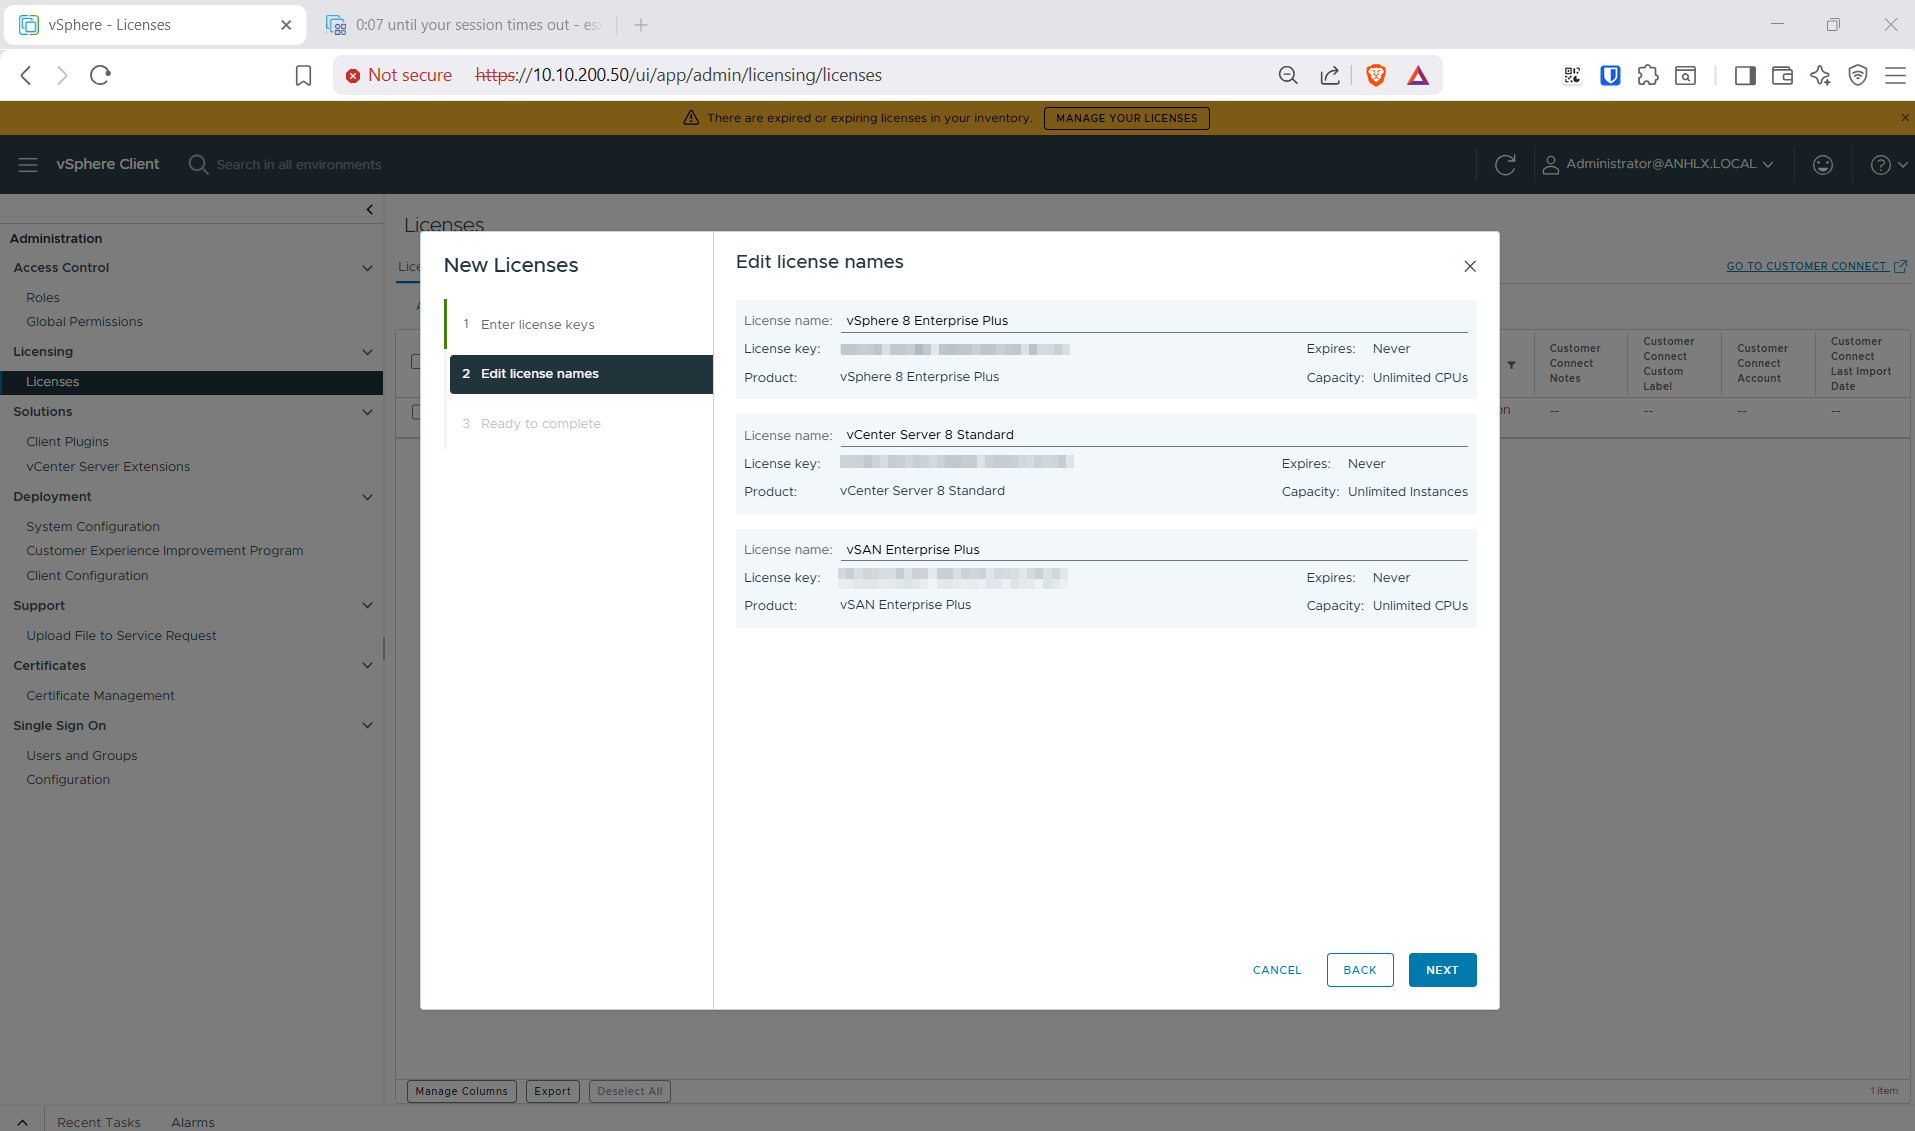The width and height of the screenshot is (1915, 1131).
Task: Collapse the Single Sign On section
Action: point(367,726)
